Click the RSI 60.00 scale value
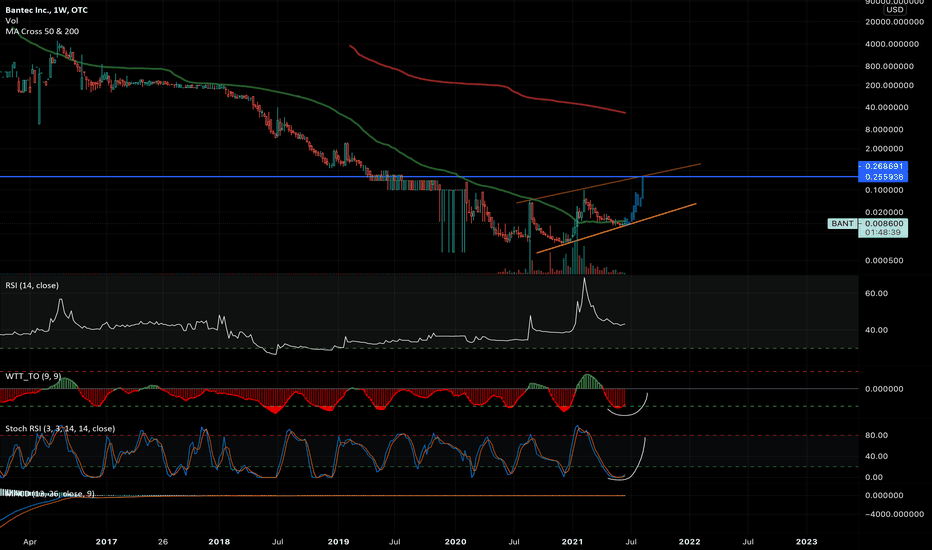 click(877, 293)
